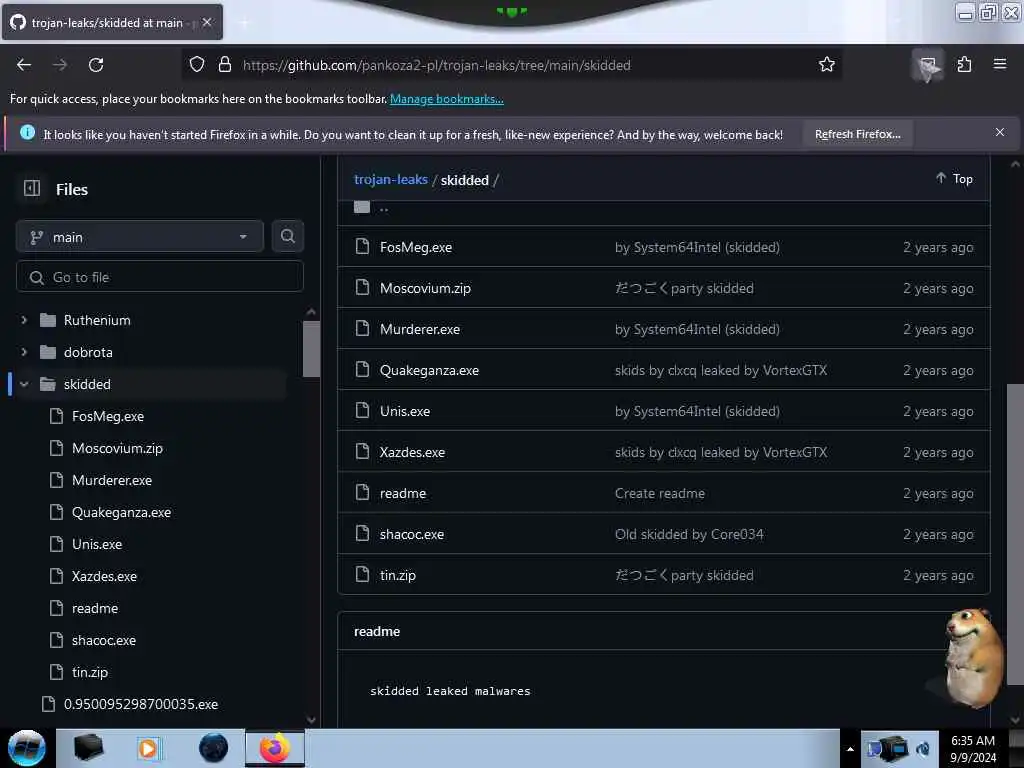This screenshot has width=1024, height=768.
Task: Bookmark this page with the star icon
Action: [x=827, y=64]
